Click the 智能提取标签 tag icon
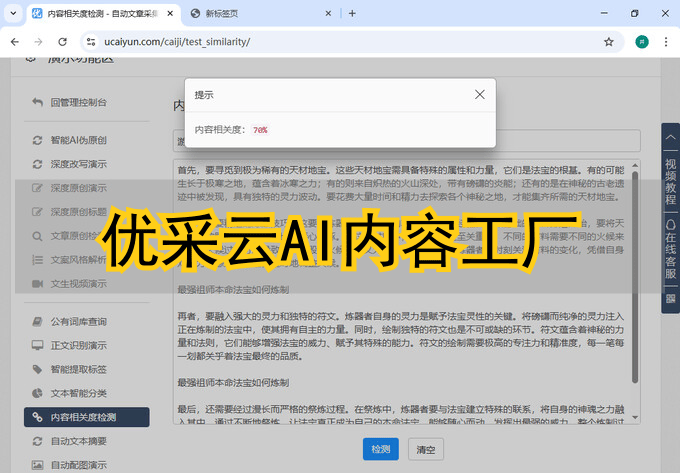The height and width of the screenshot is (473, 680). [x=38, y=370]
